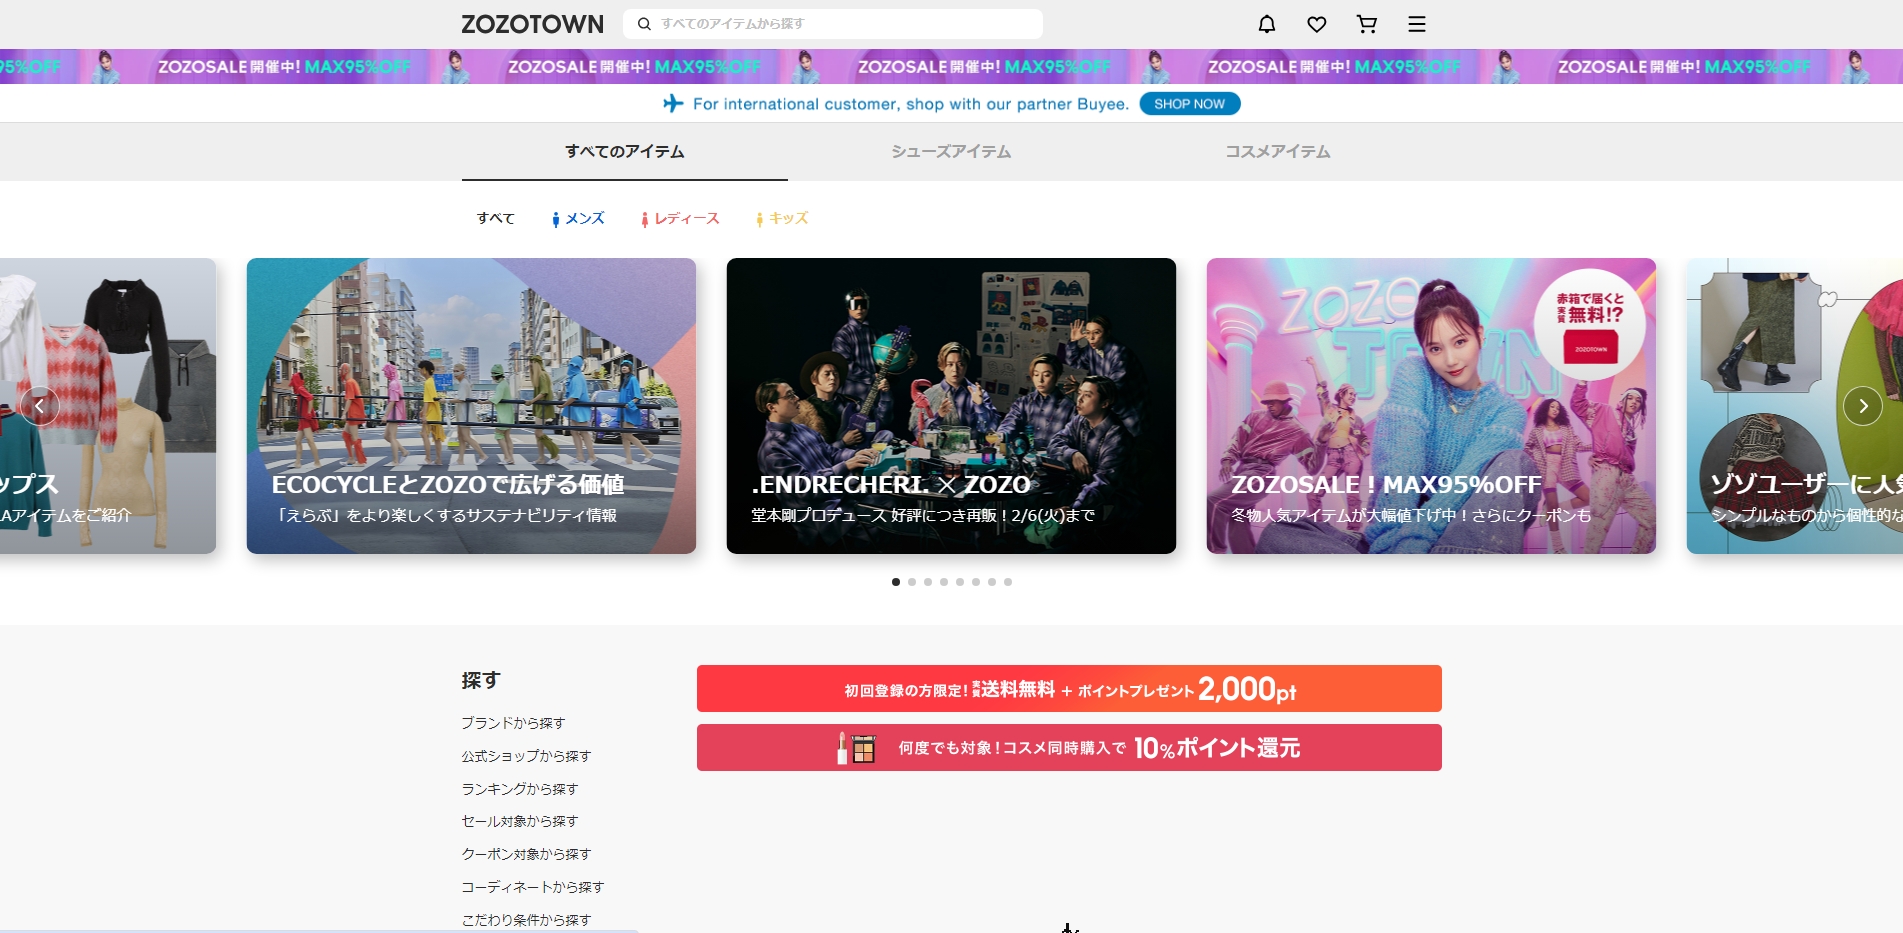Open セール対象から探す link
Viewport: 1903px width, 933px height.
(520, 821)
